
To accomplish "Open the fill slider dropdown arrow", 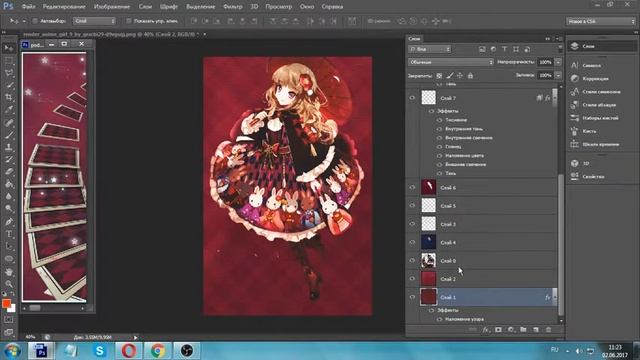I will (558, 76).
